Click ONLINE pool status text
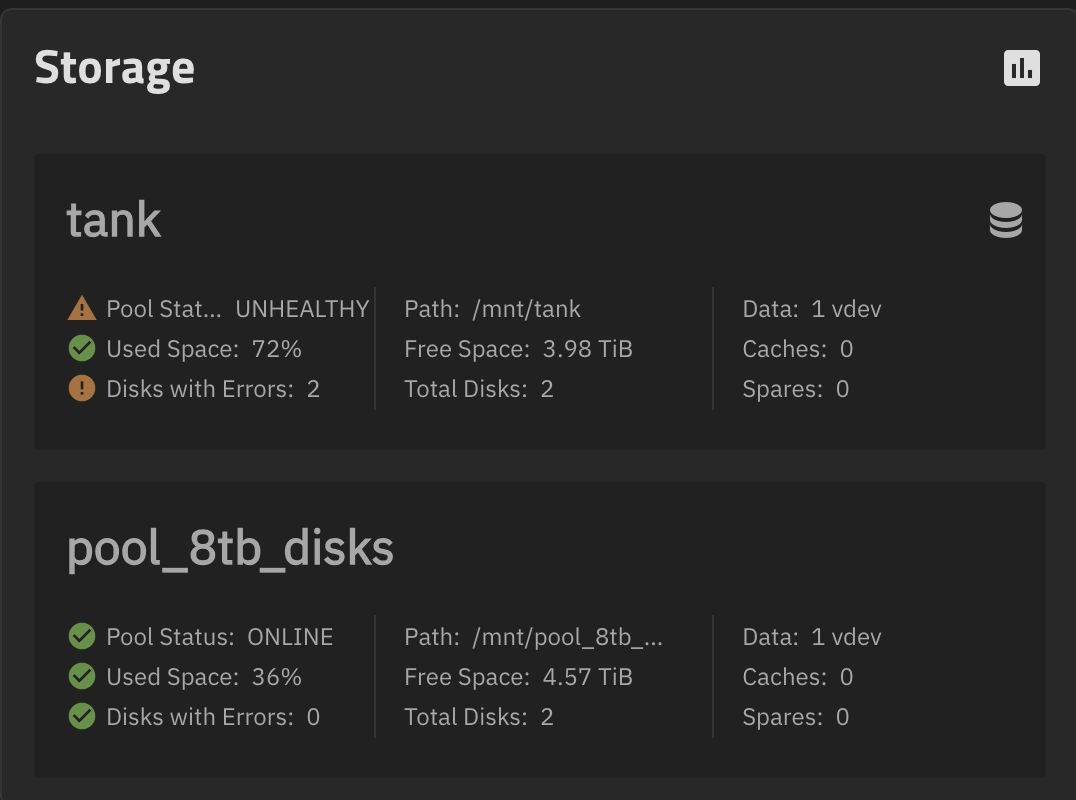The height and width of the screenshot is (800, 1076). click(290, 637)
